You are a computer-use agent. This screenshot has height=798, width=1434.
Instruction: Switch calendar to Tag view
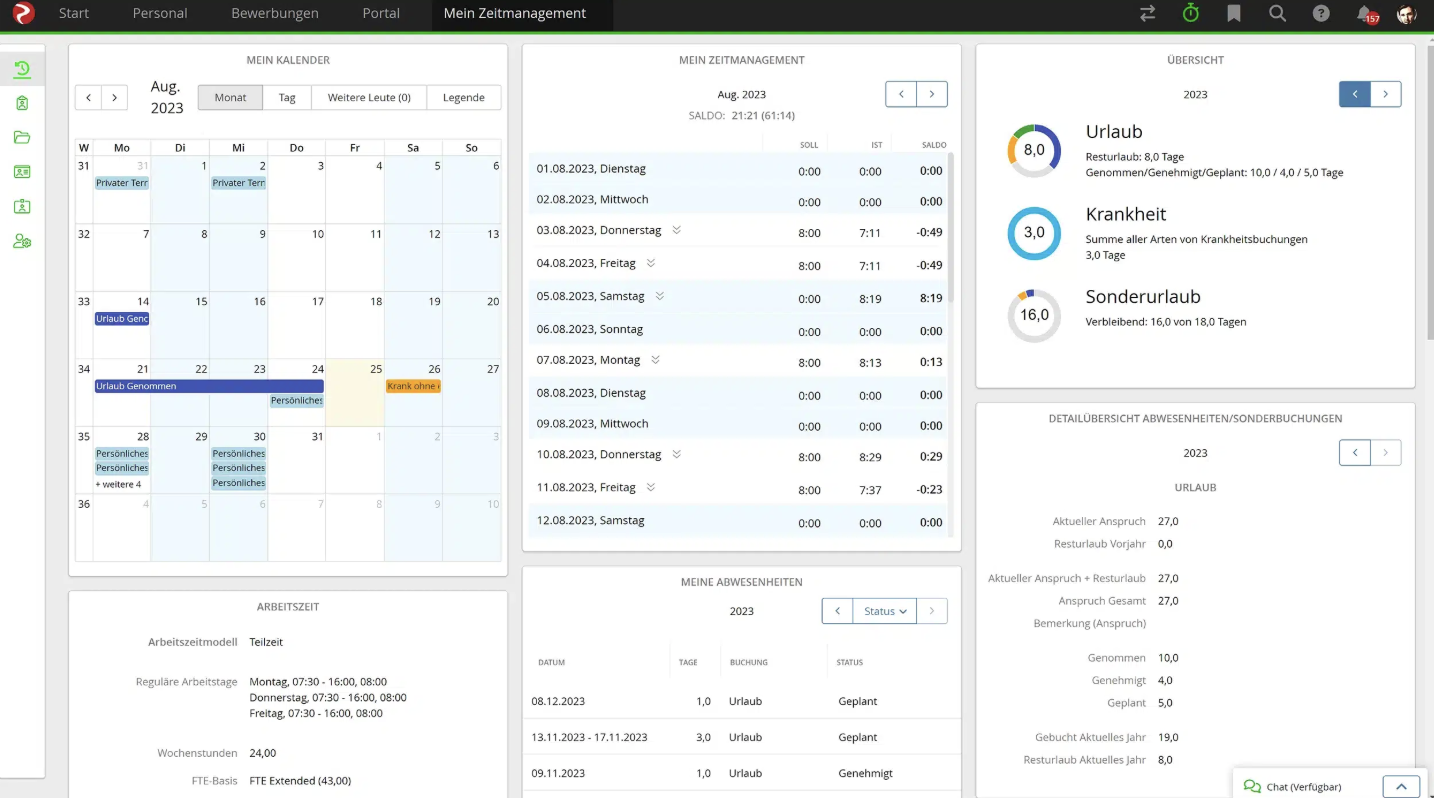(287, 97)
